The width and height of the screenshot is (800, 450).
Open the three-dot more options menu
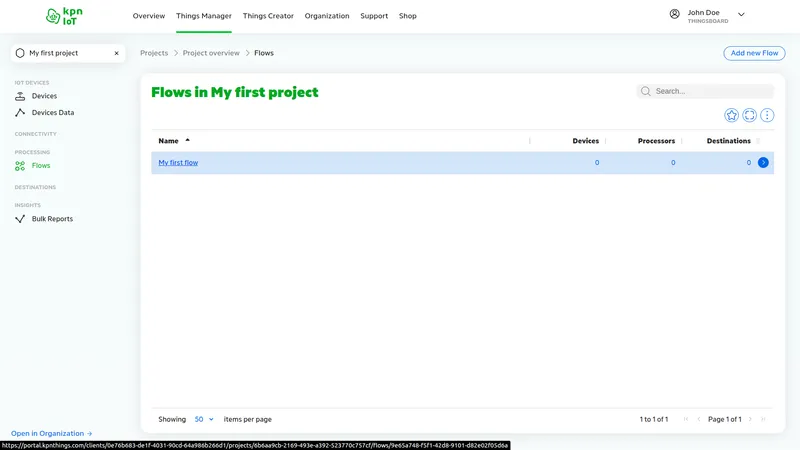[x=767, y=115]
